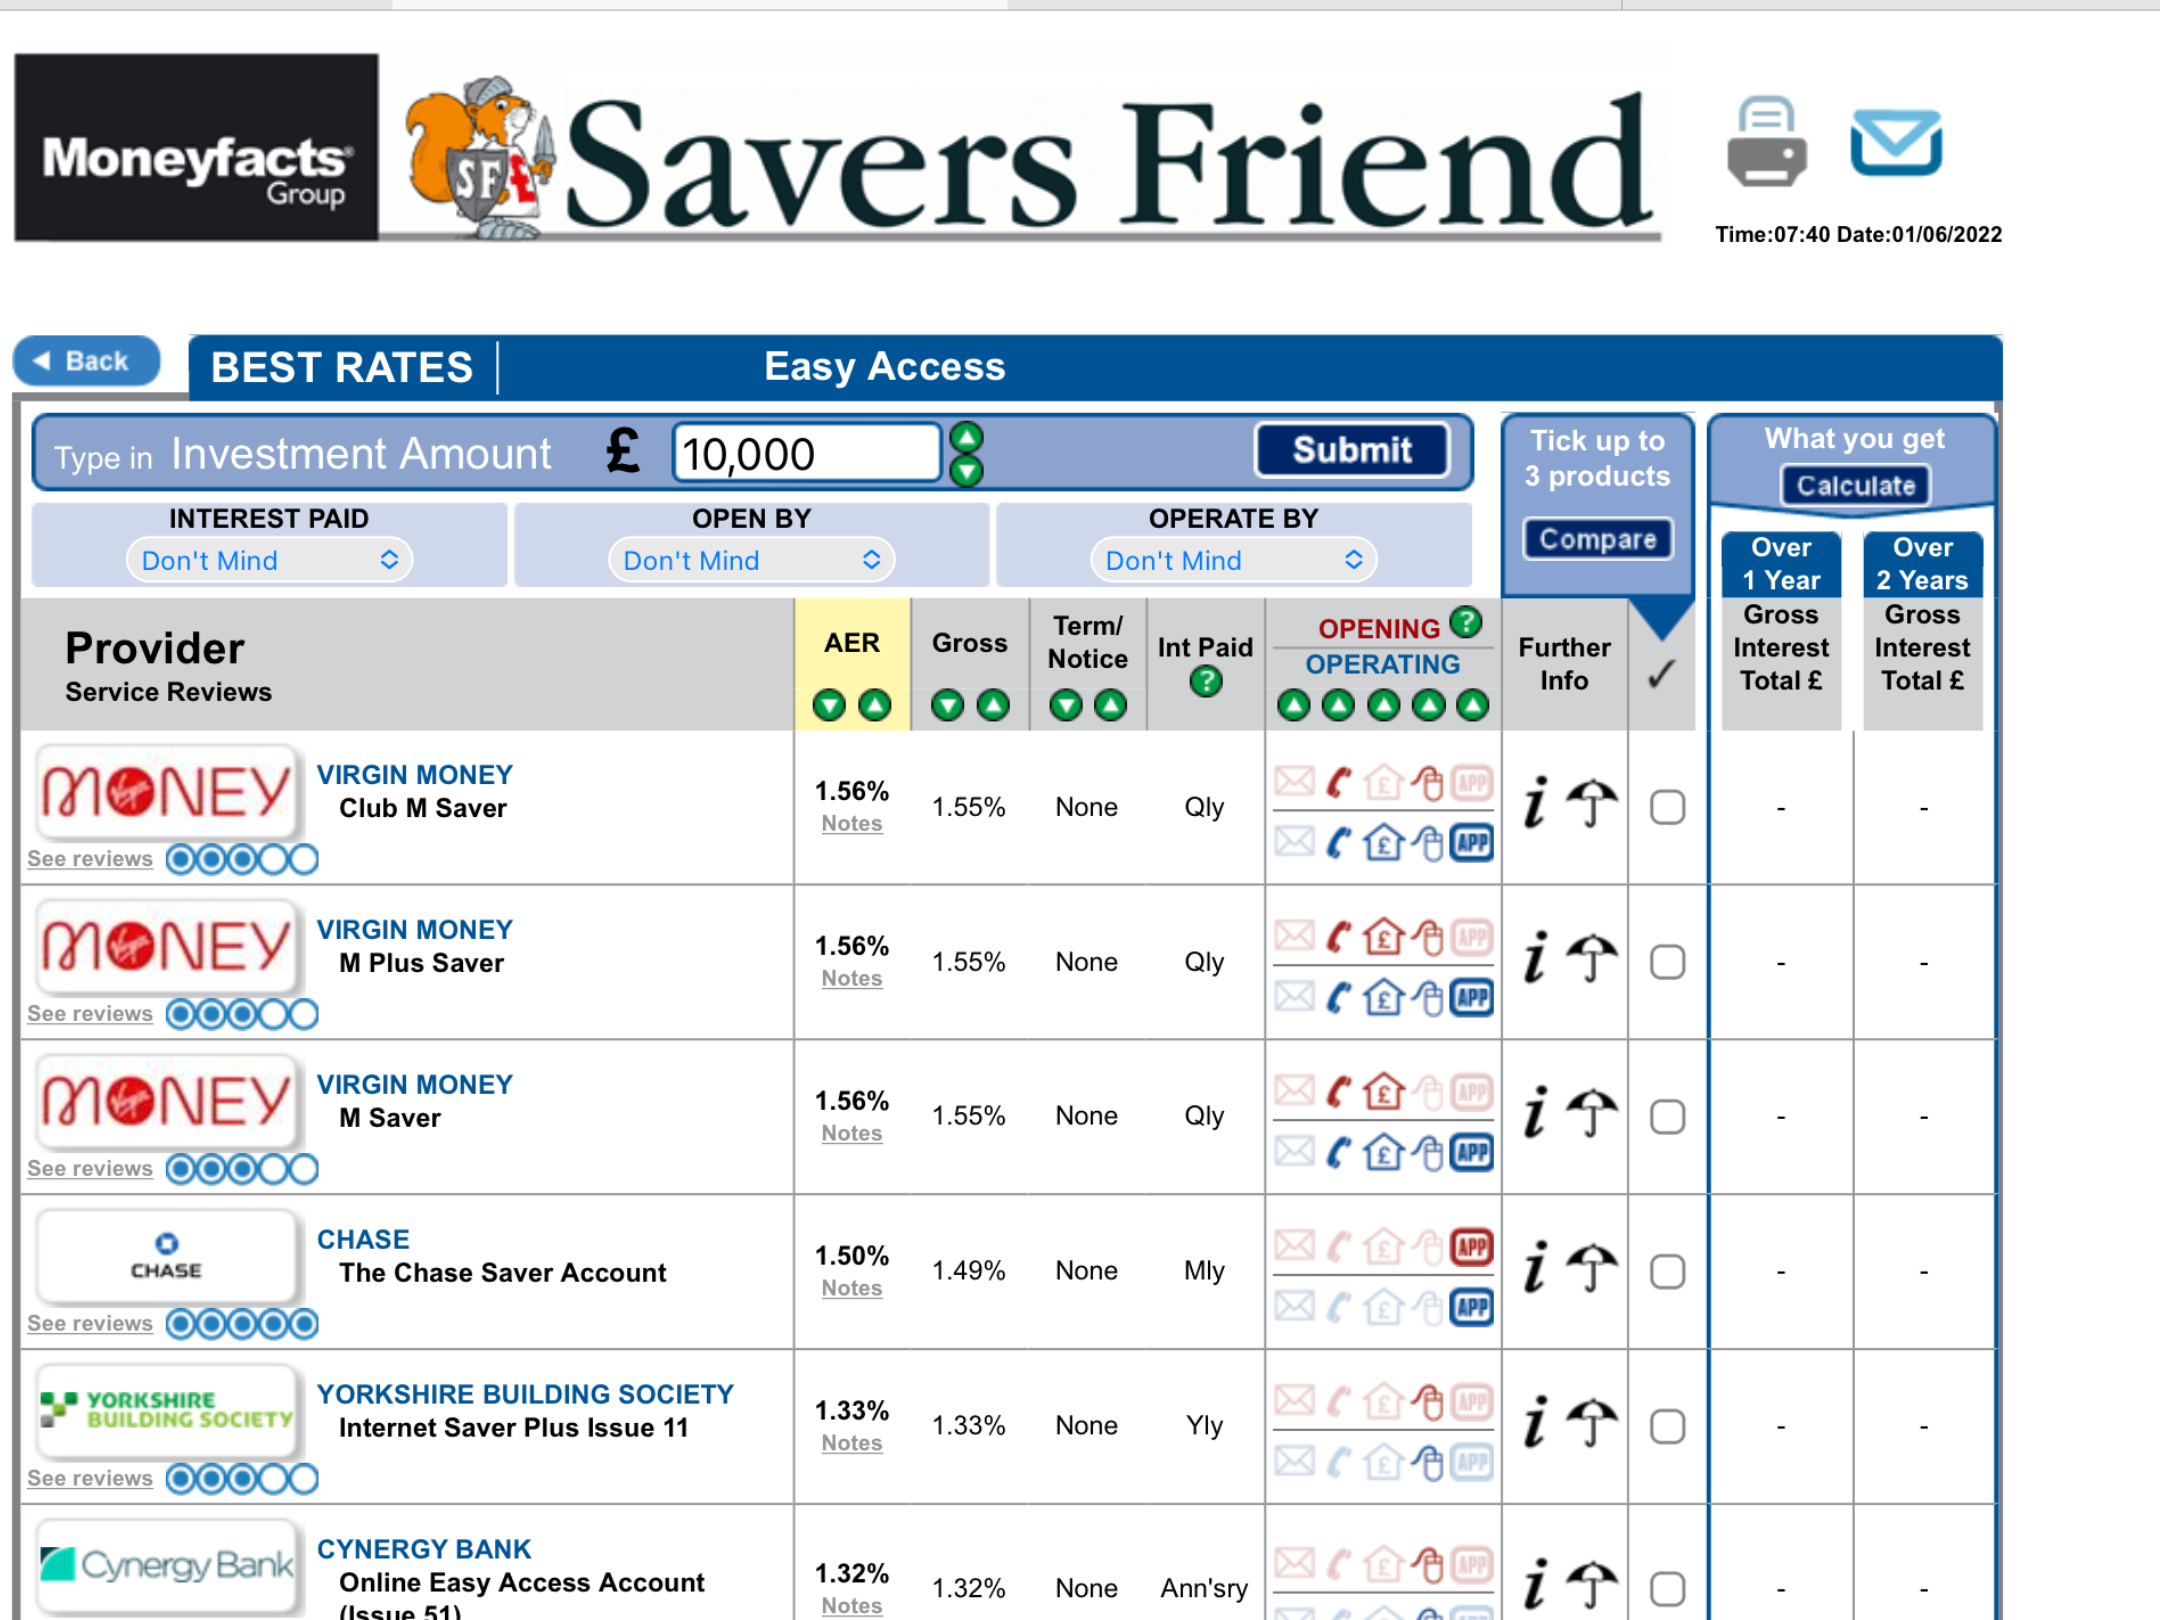The height and width of the screenshot is (1620, 2160).
Task: Click the Investment Amount input field
Action: [807, 453]
